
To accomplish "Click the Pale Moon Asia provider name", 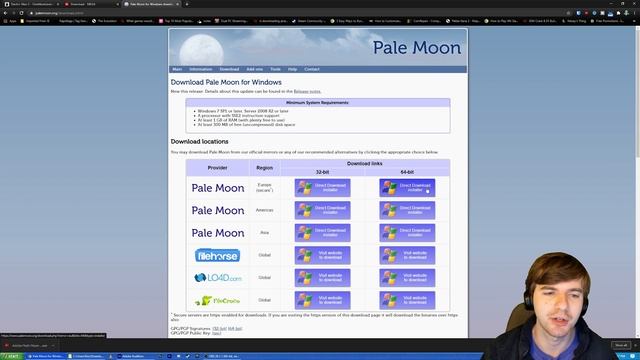I will (x=218, y=233).
